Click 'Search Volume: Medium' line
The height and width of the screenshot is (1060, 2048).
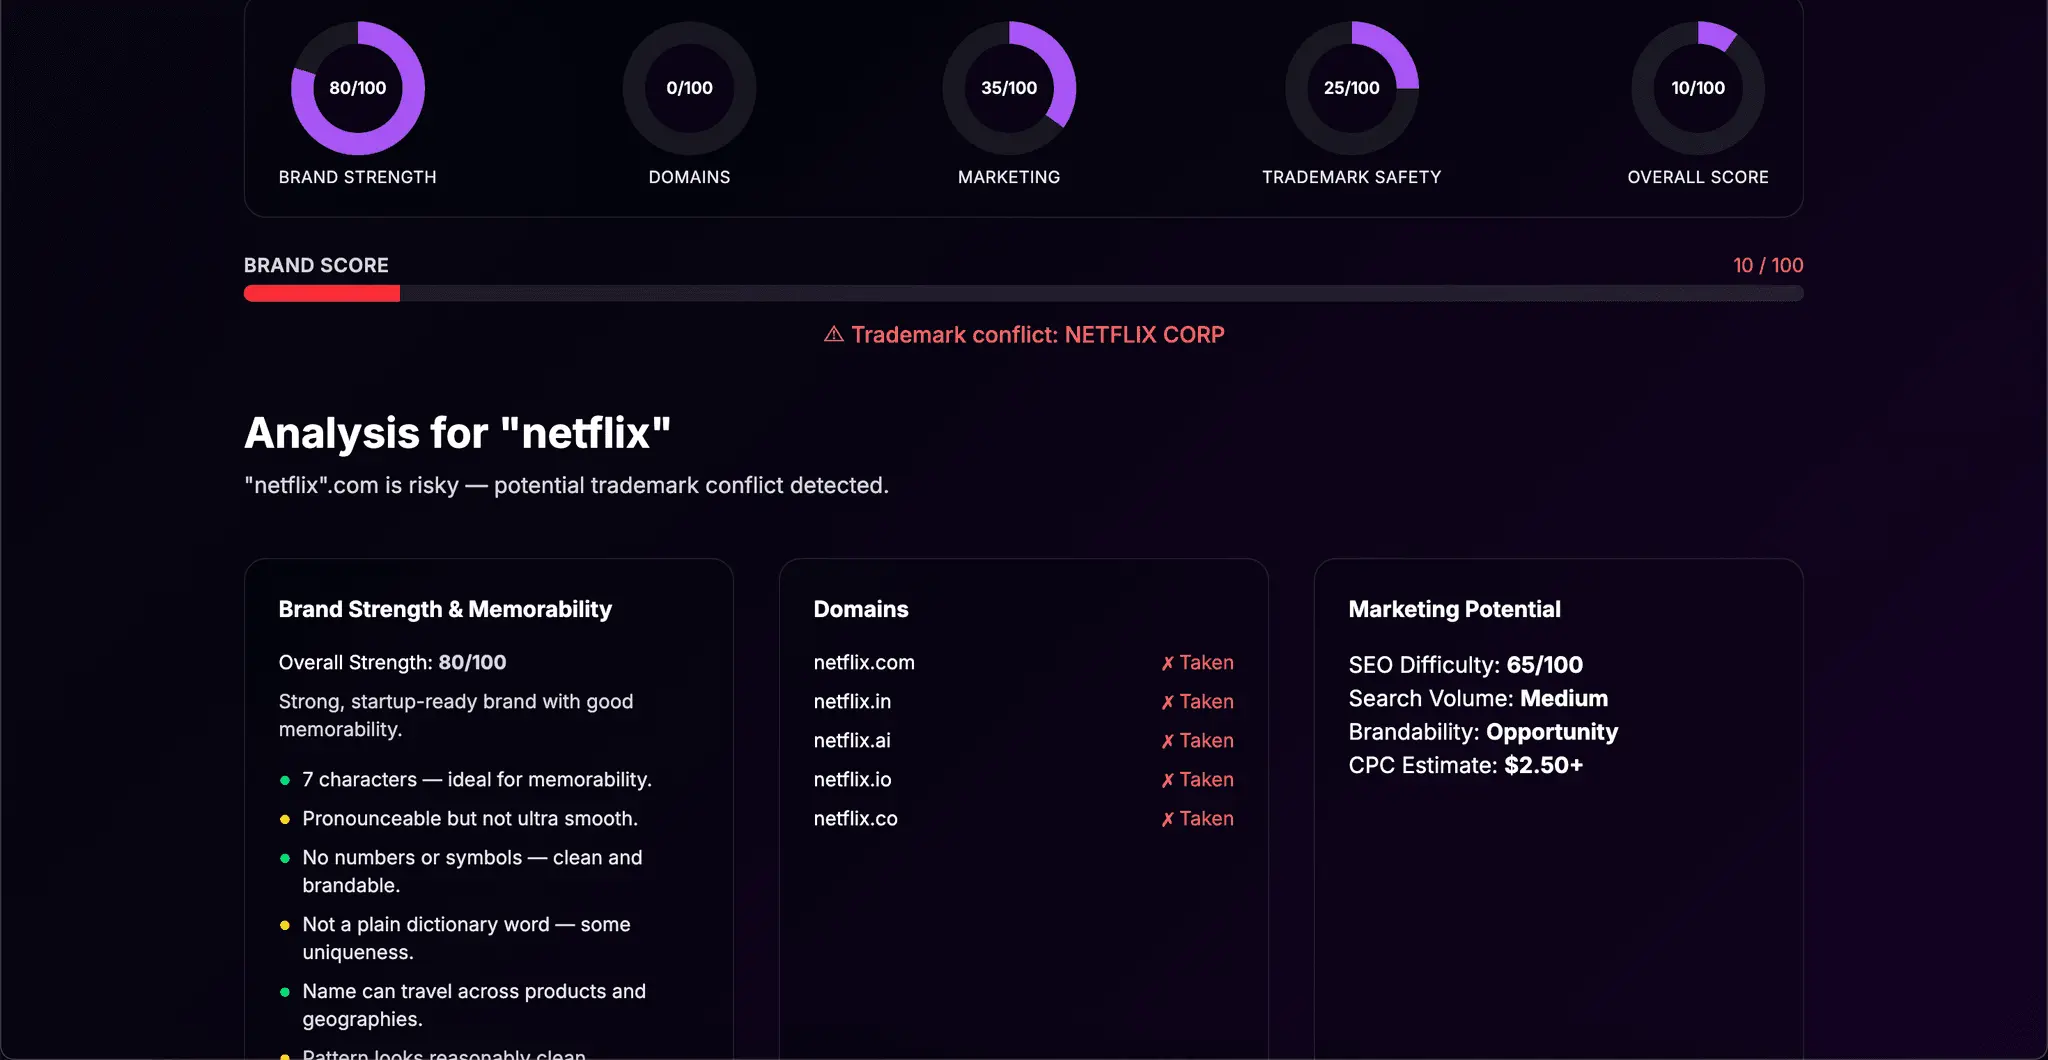[x=1478, y=698]
